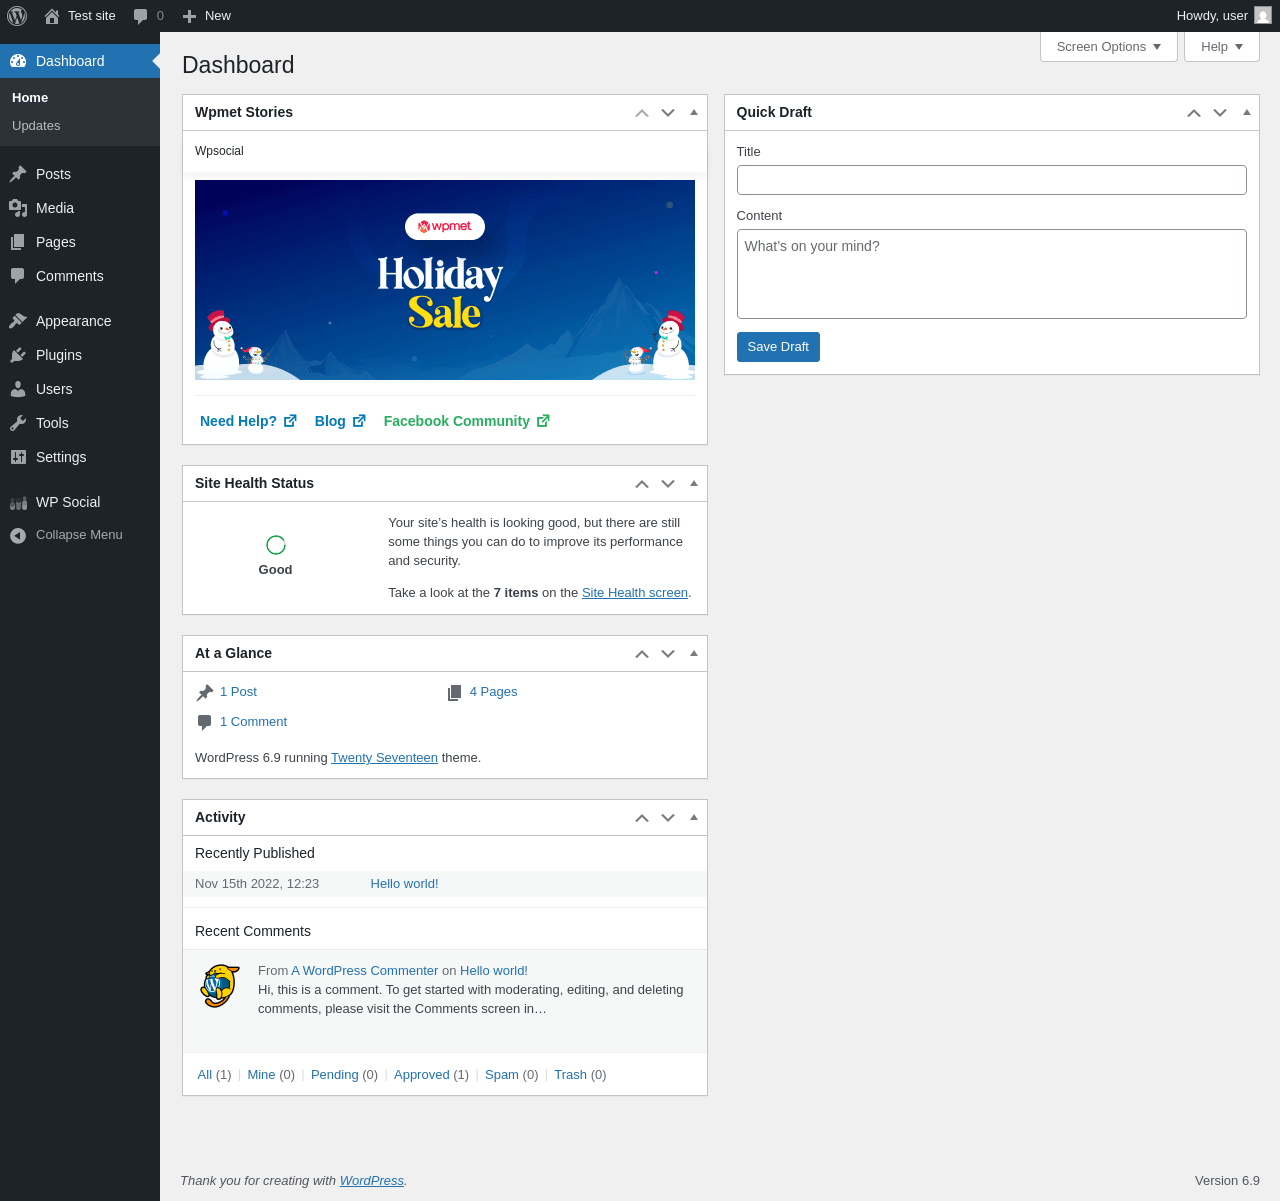
Task: Filter comments by Approved
Action: pos(422,1075)
